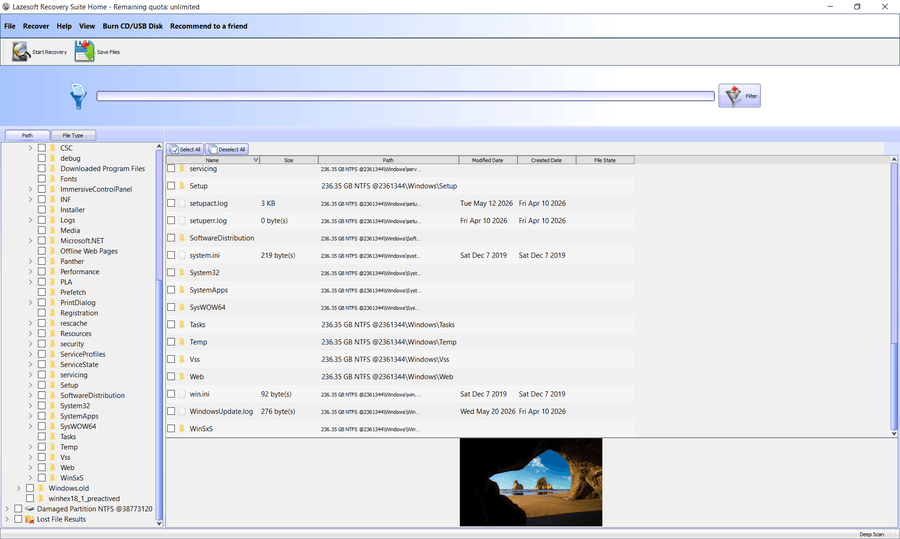
Task: Click the System32 folder icon in file list
Action: click(182, 273)
